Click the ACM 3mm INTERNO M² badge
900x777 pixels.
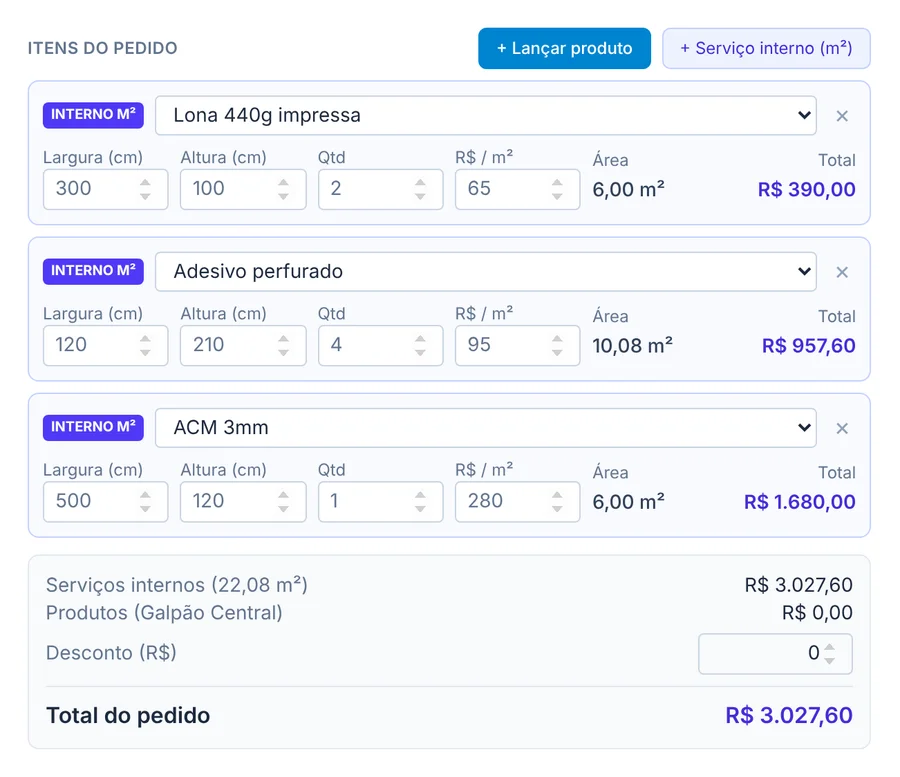pos(93,428)
